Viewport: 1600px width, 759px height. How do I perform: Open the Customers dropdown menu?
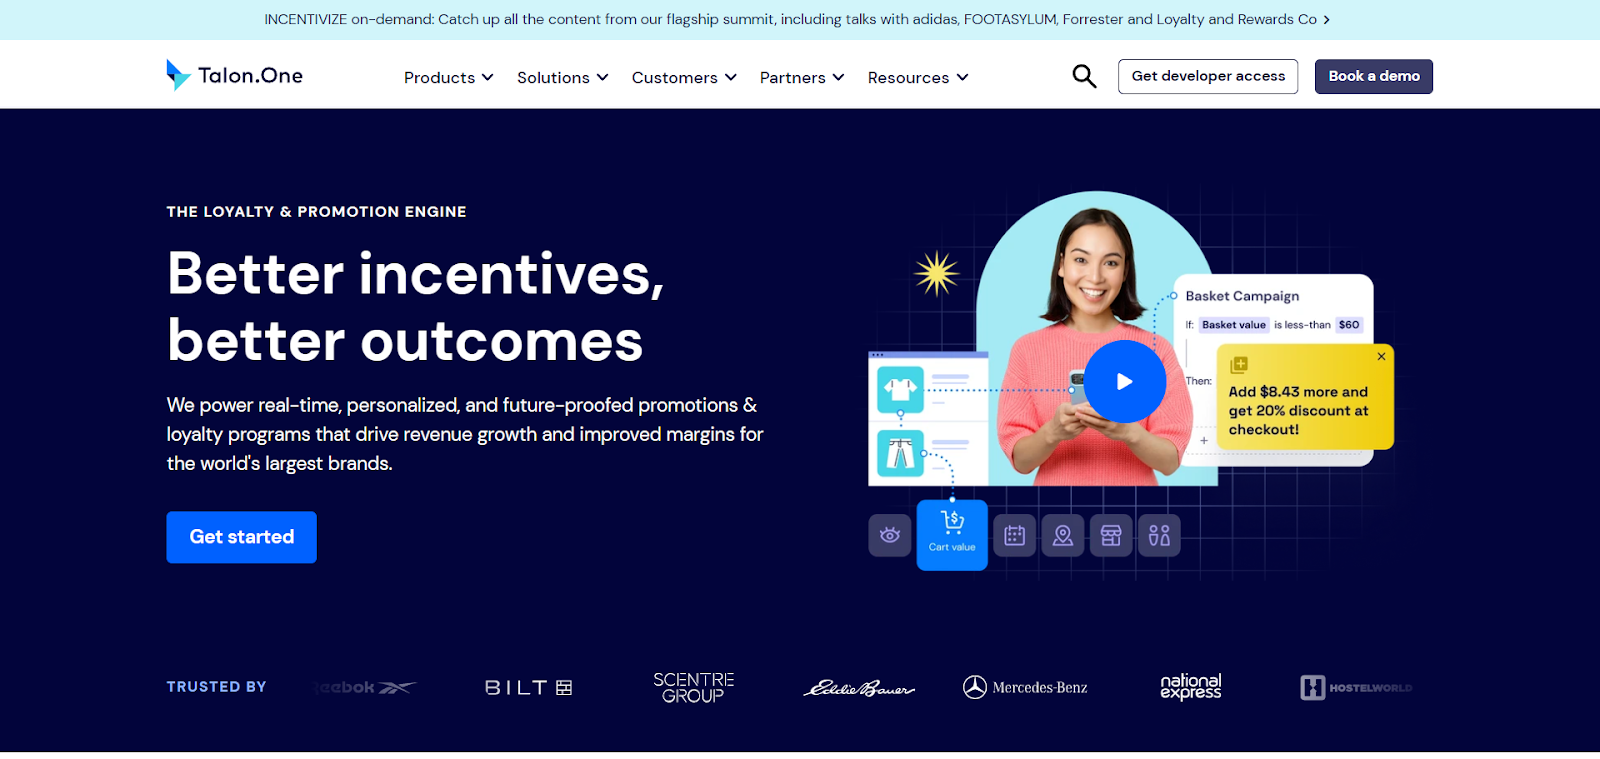685,77
